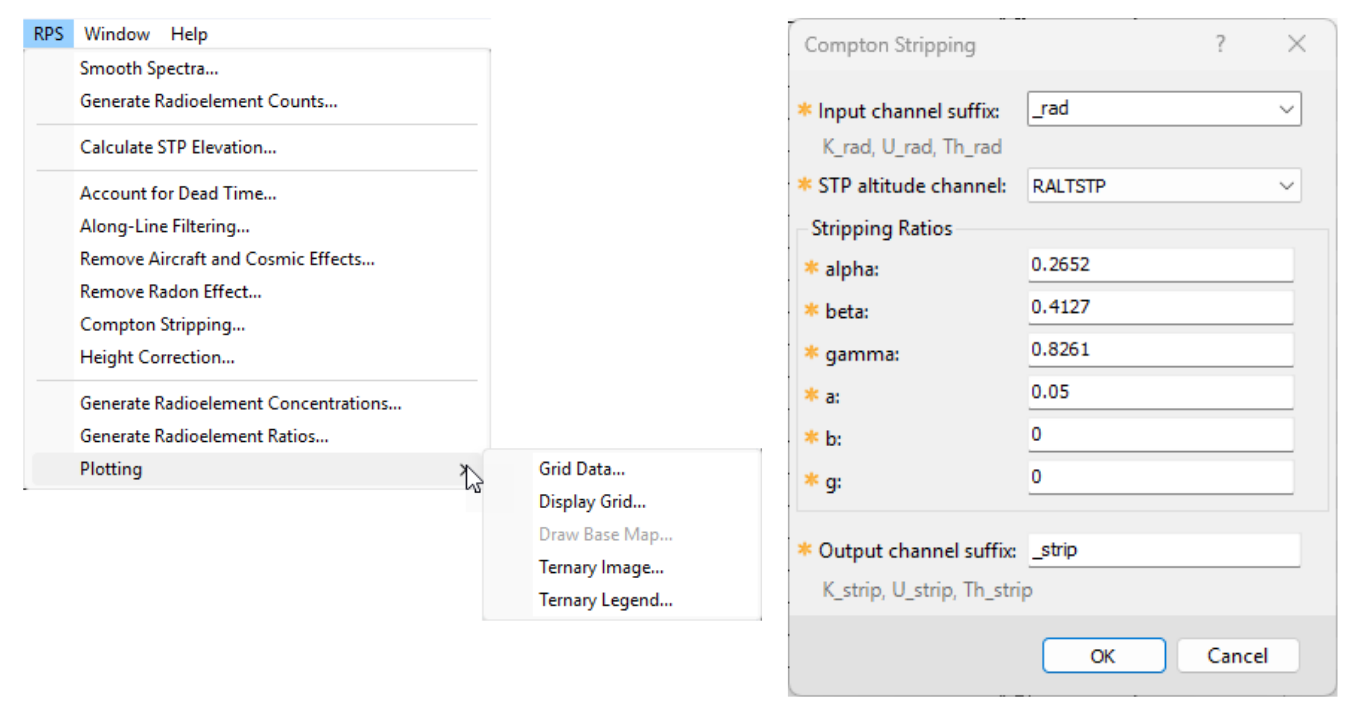Expand the Plotting submenu
Screen dimensions: 1366x715
(x=111, y=469)
